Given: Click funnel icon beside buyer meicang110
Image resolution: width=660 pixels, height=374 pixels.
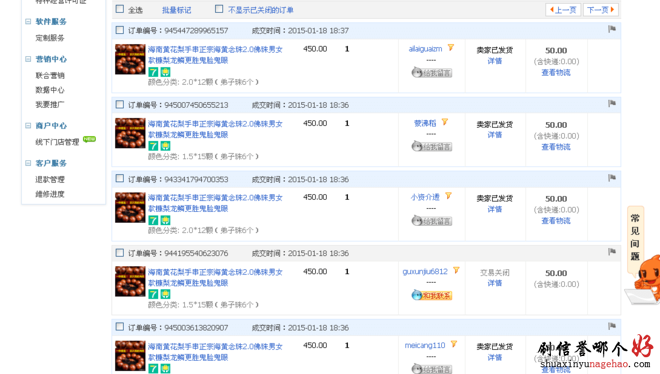Looking at the screenshot, I should pyautogui.click(x=454, y=344).
